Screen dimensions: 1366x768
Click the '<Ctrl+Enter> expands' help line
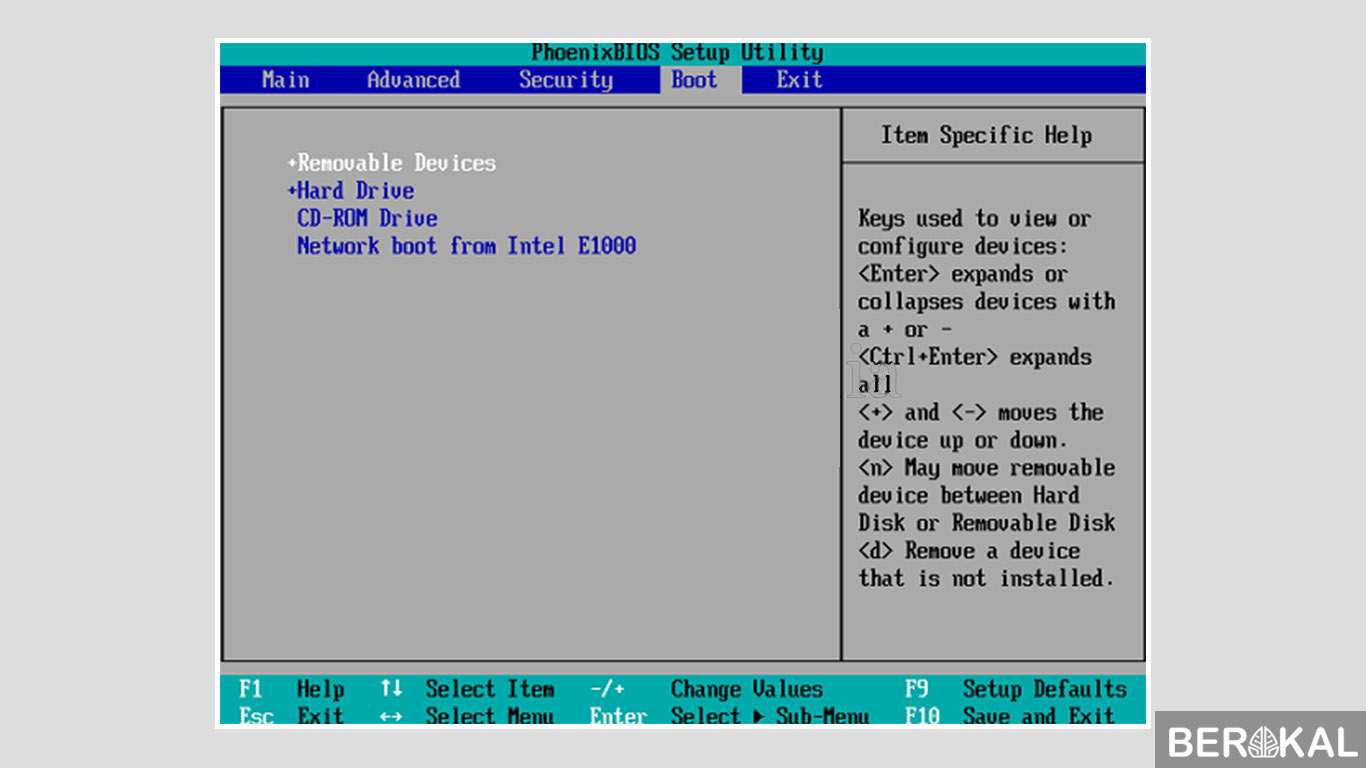coord(975,357)
